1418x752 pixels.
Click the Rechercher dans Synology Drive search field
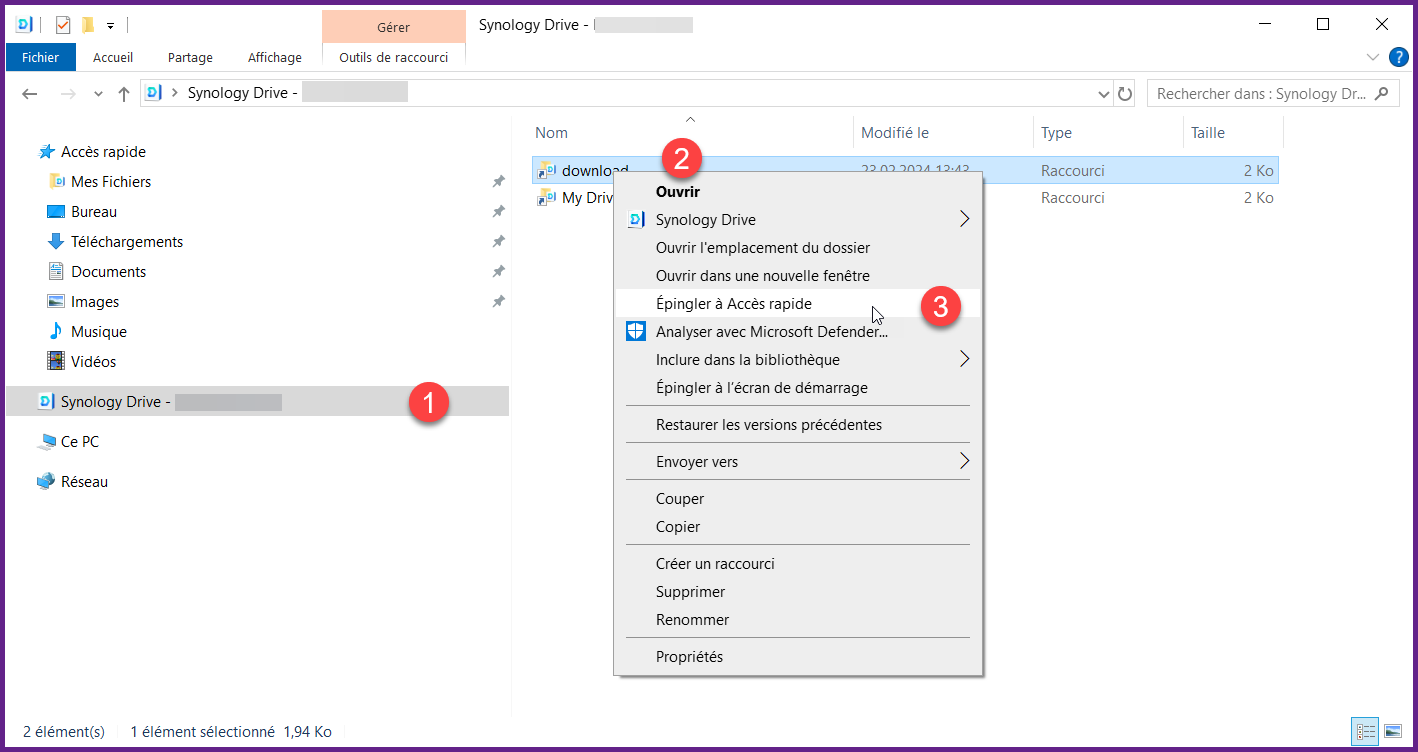(1260, 94)
